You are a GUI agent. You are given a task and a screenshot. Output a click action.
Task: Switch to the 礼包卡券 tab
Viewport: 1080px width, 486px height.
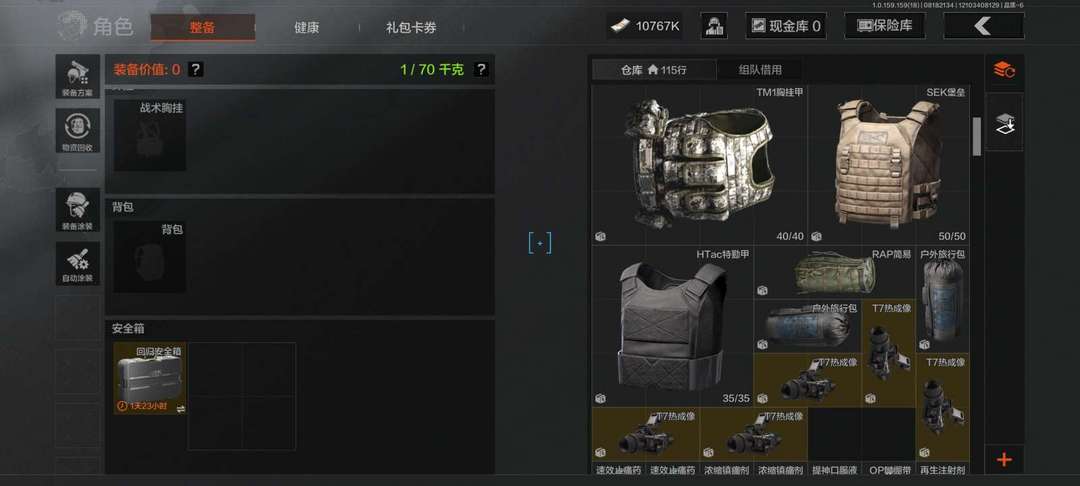click(411, 28)
